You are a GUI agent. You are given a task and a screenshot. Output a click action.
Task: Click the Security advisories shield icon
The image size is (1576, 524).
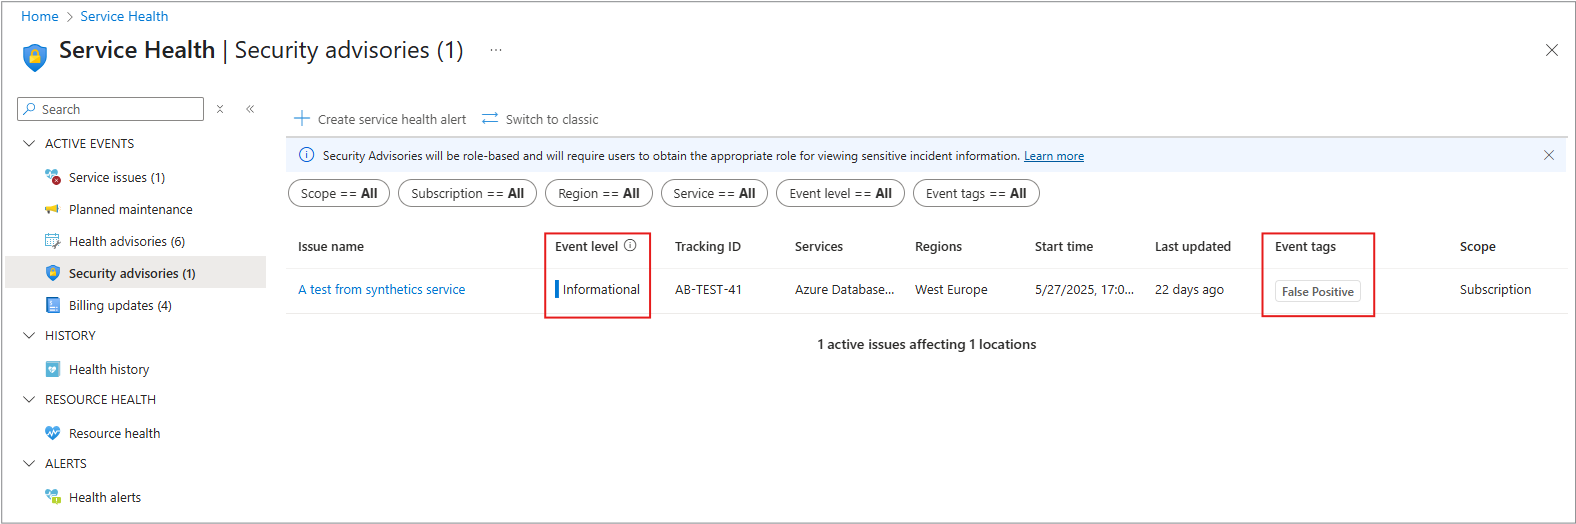click(x=53, y=273)
